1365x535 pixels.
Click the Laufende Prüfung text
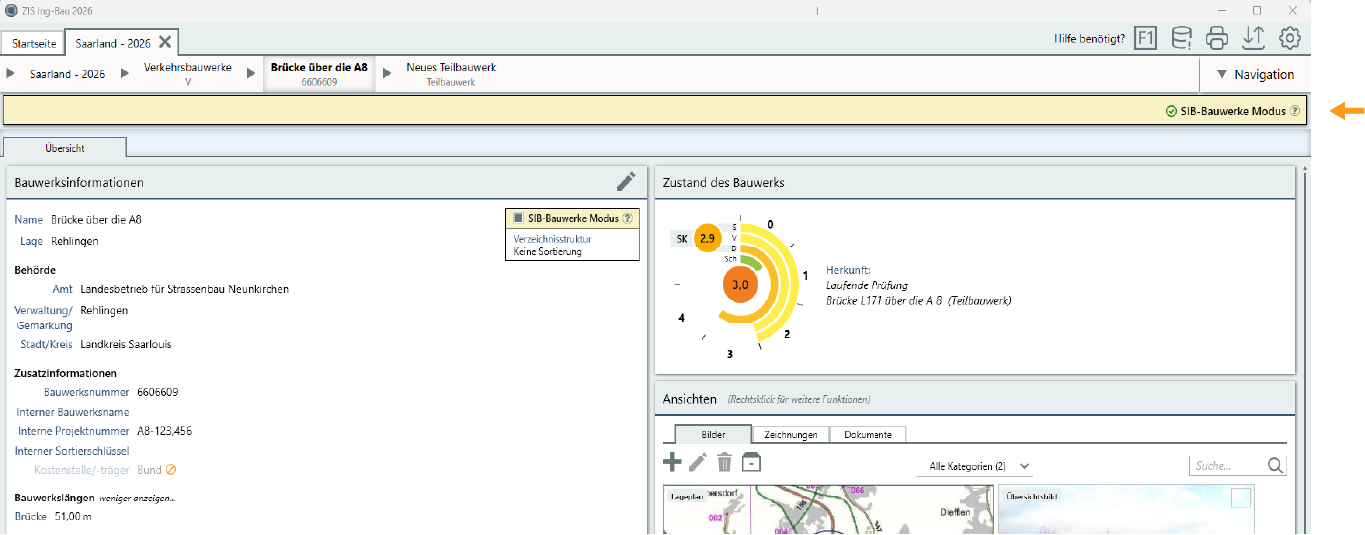click(x=867, y=285)
